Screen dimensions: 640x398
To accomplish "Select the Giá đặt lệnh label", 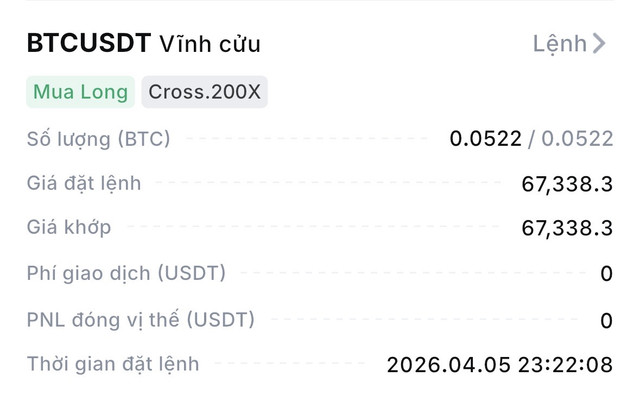I will coord(84,183).
